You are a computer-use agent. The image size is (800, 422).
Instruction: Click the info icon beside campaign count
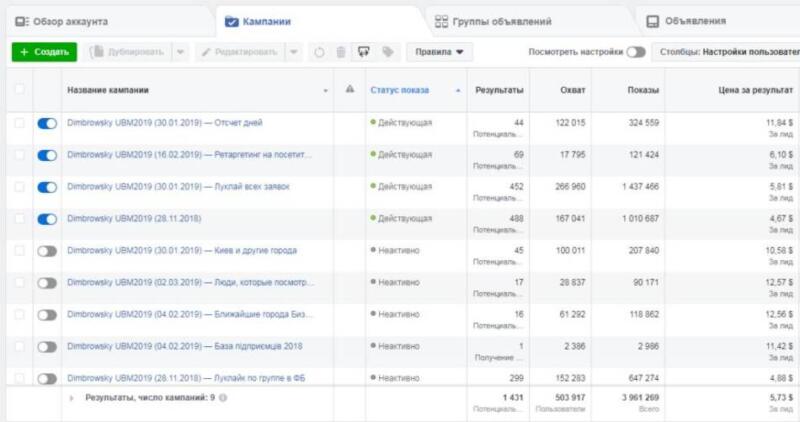[x=222, y=397]
